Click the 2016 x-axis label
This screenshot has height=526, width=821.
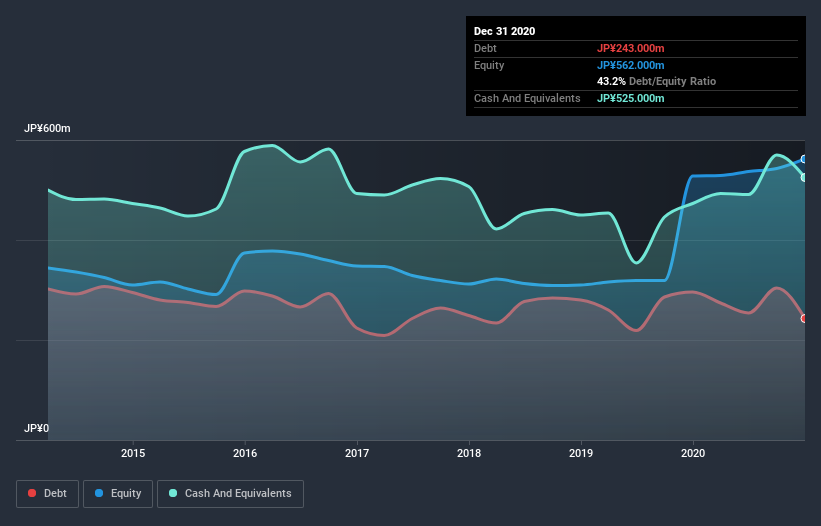tap(245, 453)
